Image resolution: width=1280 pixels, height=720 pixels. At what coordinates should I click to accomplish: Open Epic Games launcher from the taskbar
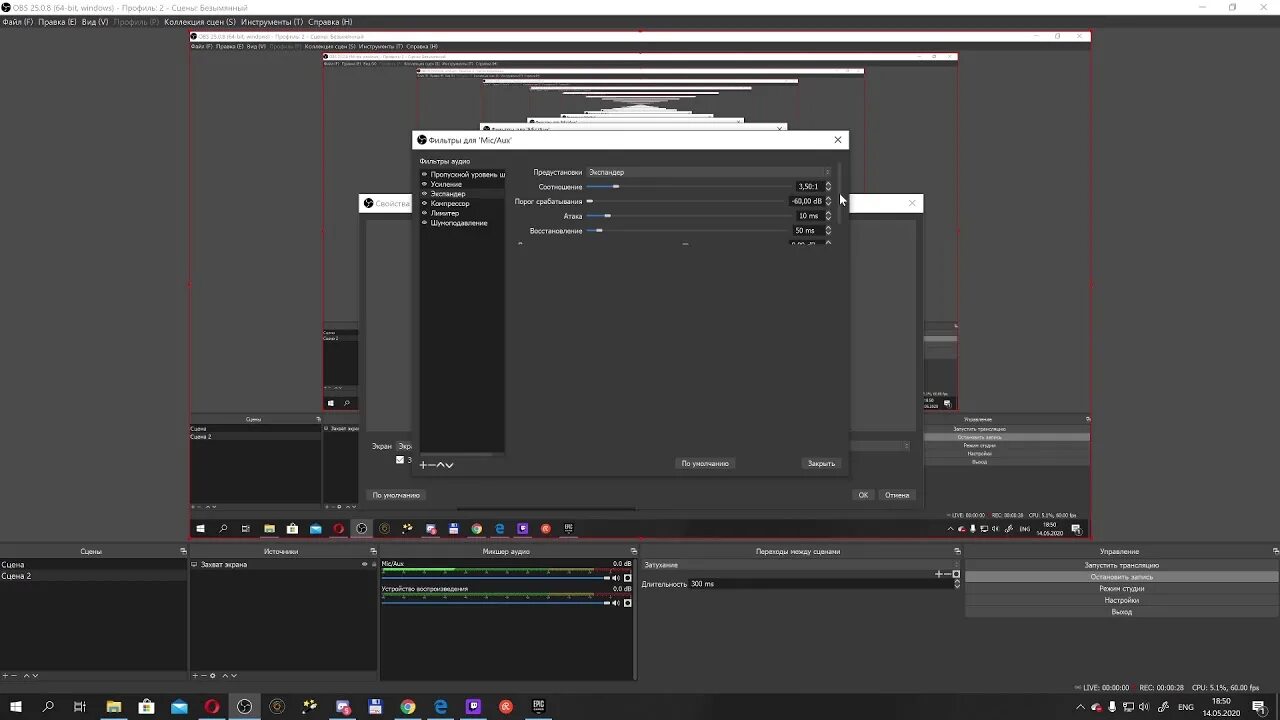[x=539, y=707]
